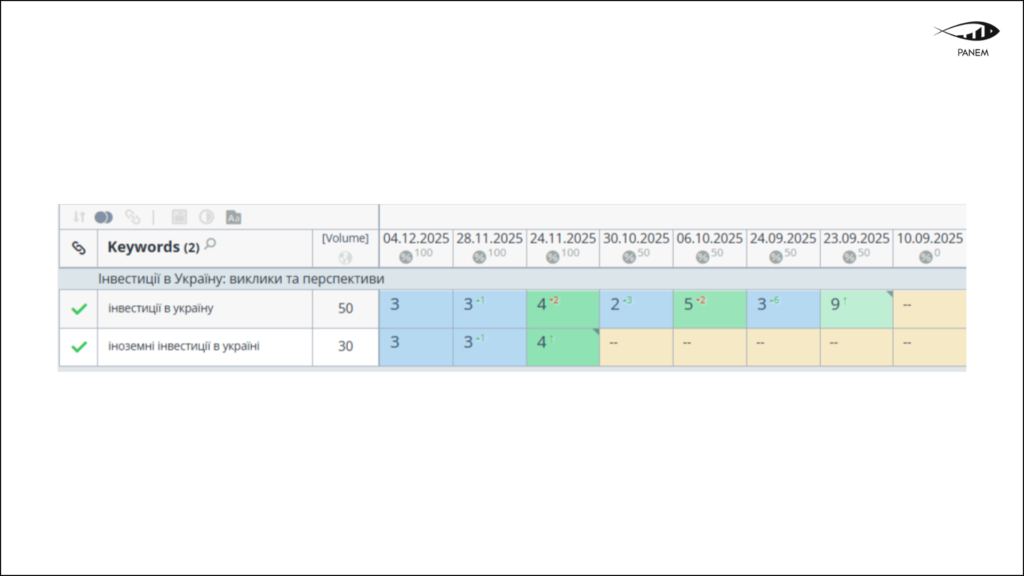The image size is (1024, 576).
Task: Select the overlapping circles comparison icon
Action: tap(104, 216)
